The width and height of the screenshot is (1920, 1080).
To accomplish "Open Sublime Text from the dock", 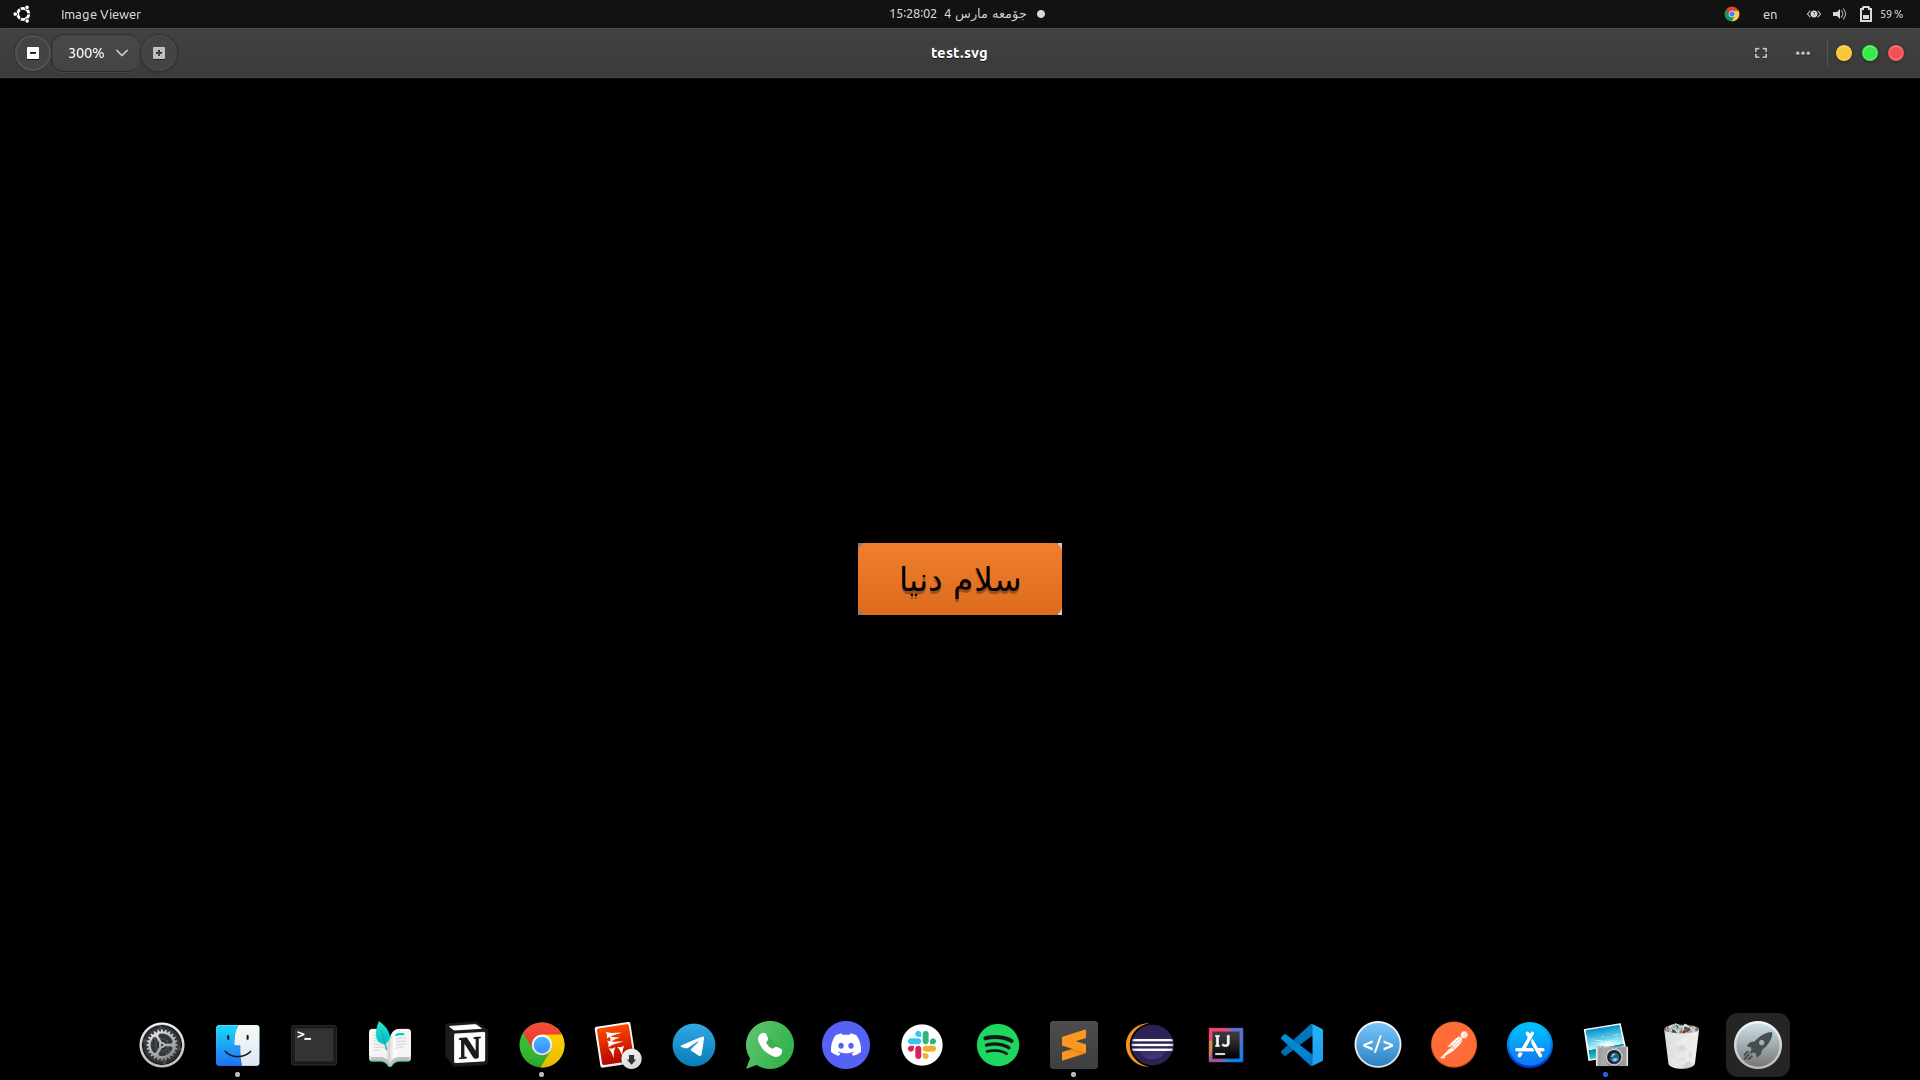I will click(x=1074, y=1045).
